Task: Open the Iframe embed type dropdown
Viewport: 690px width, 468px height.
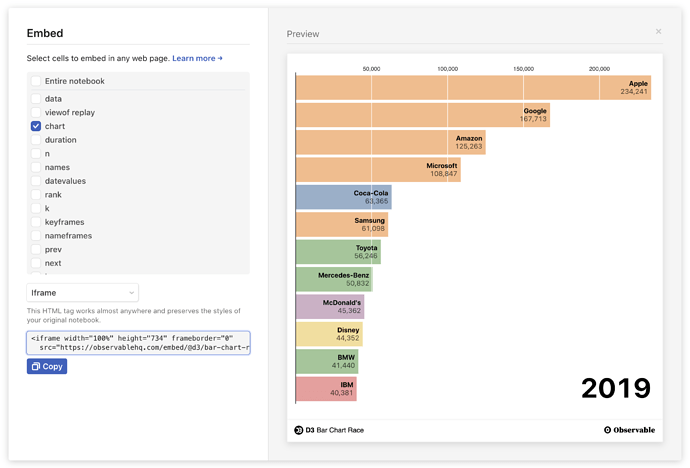Action: point(82,292)
